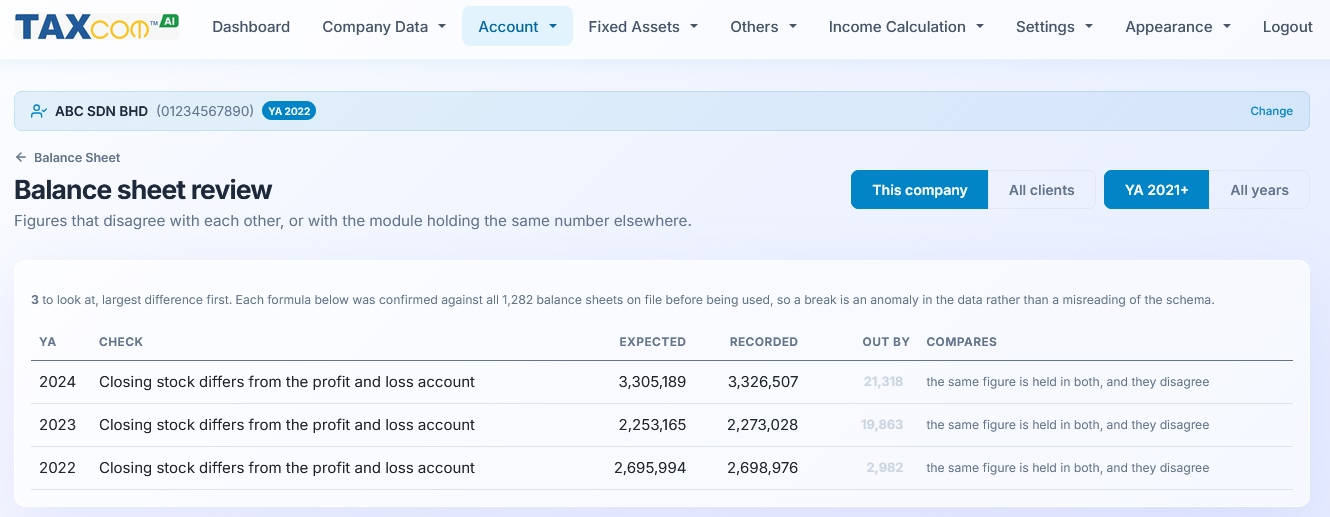The height and width of the screenshot is (517, 1330).
Task: Click the back arrow before Balance Sheet
Action: click(x=21, y=157)
